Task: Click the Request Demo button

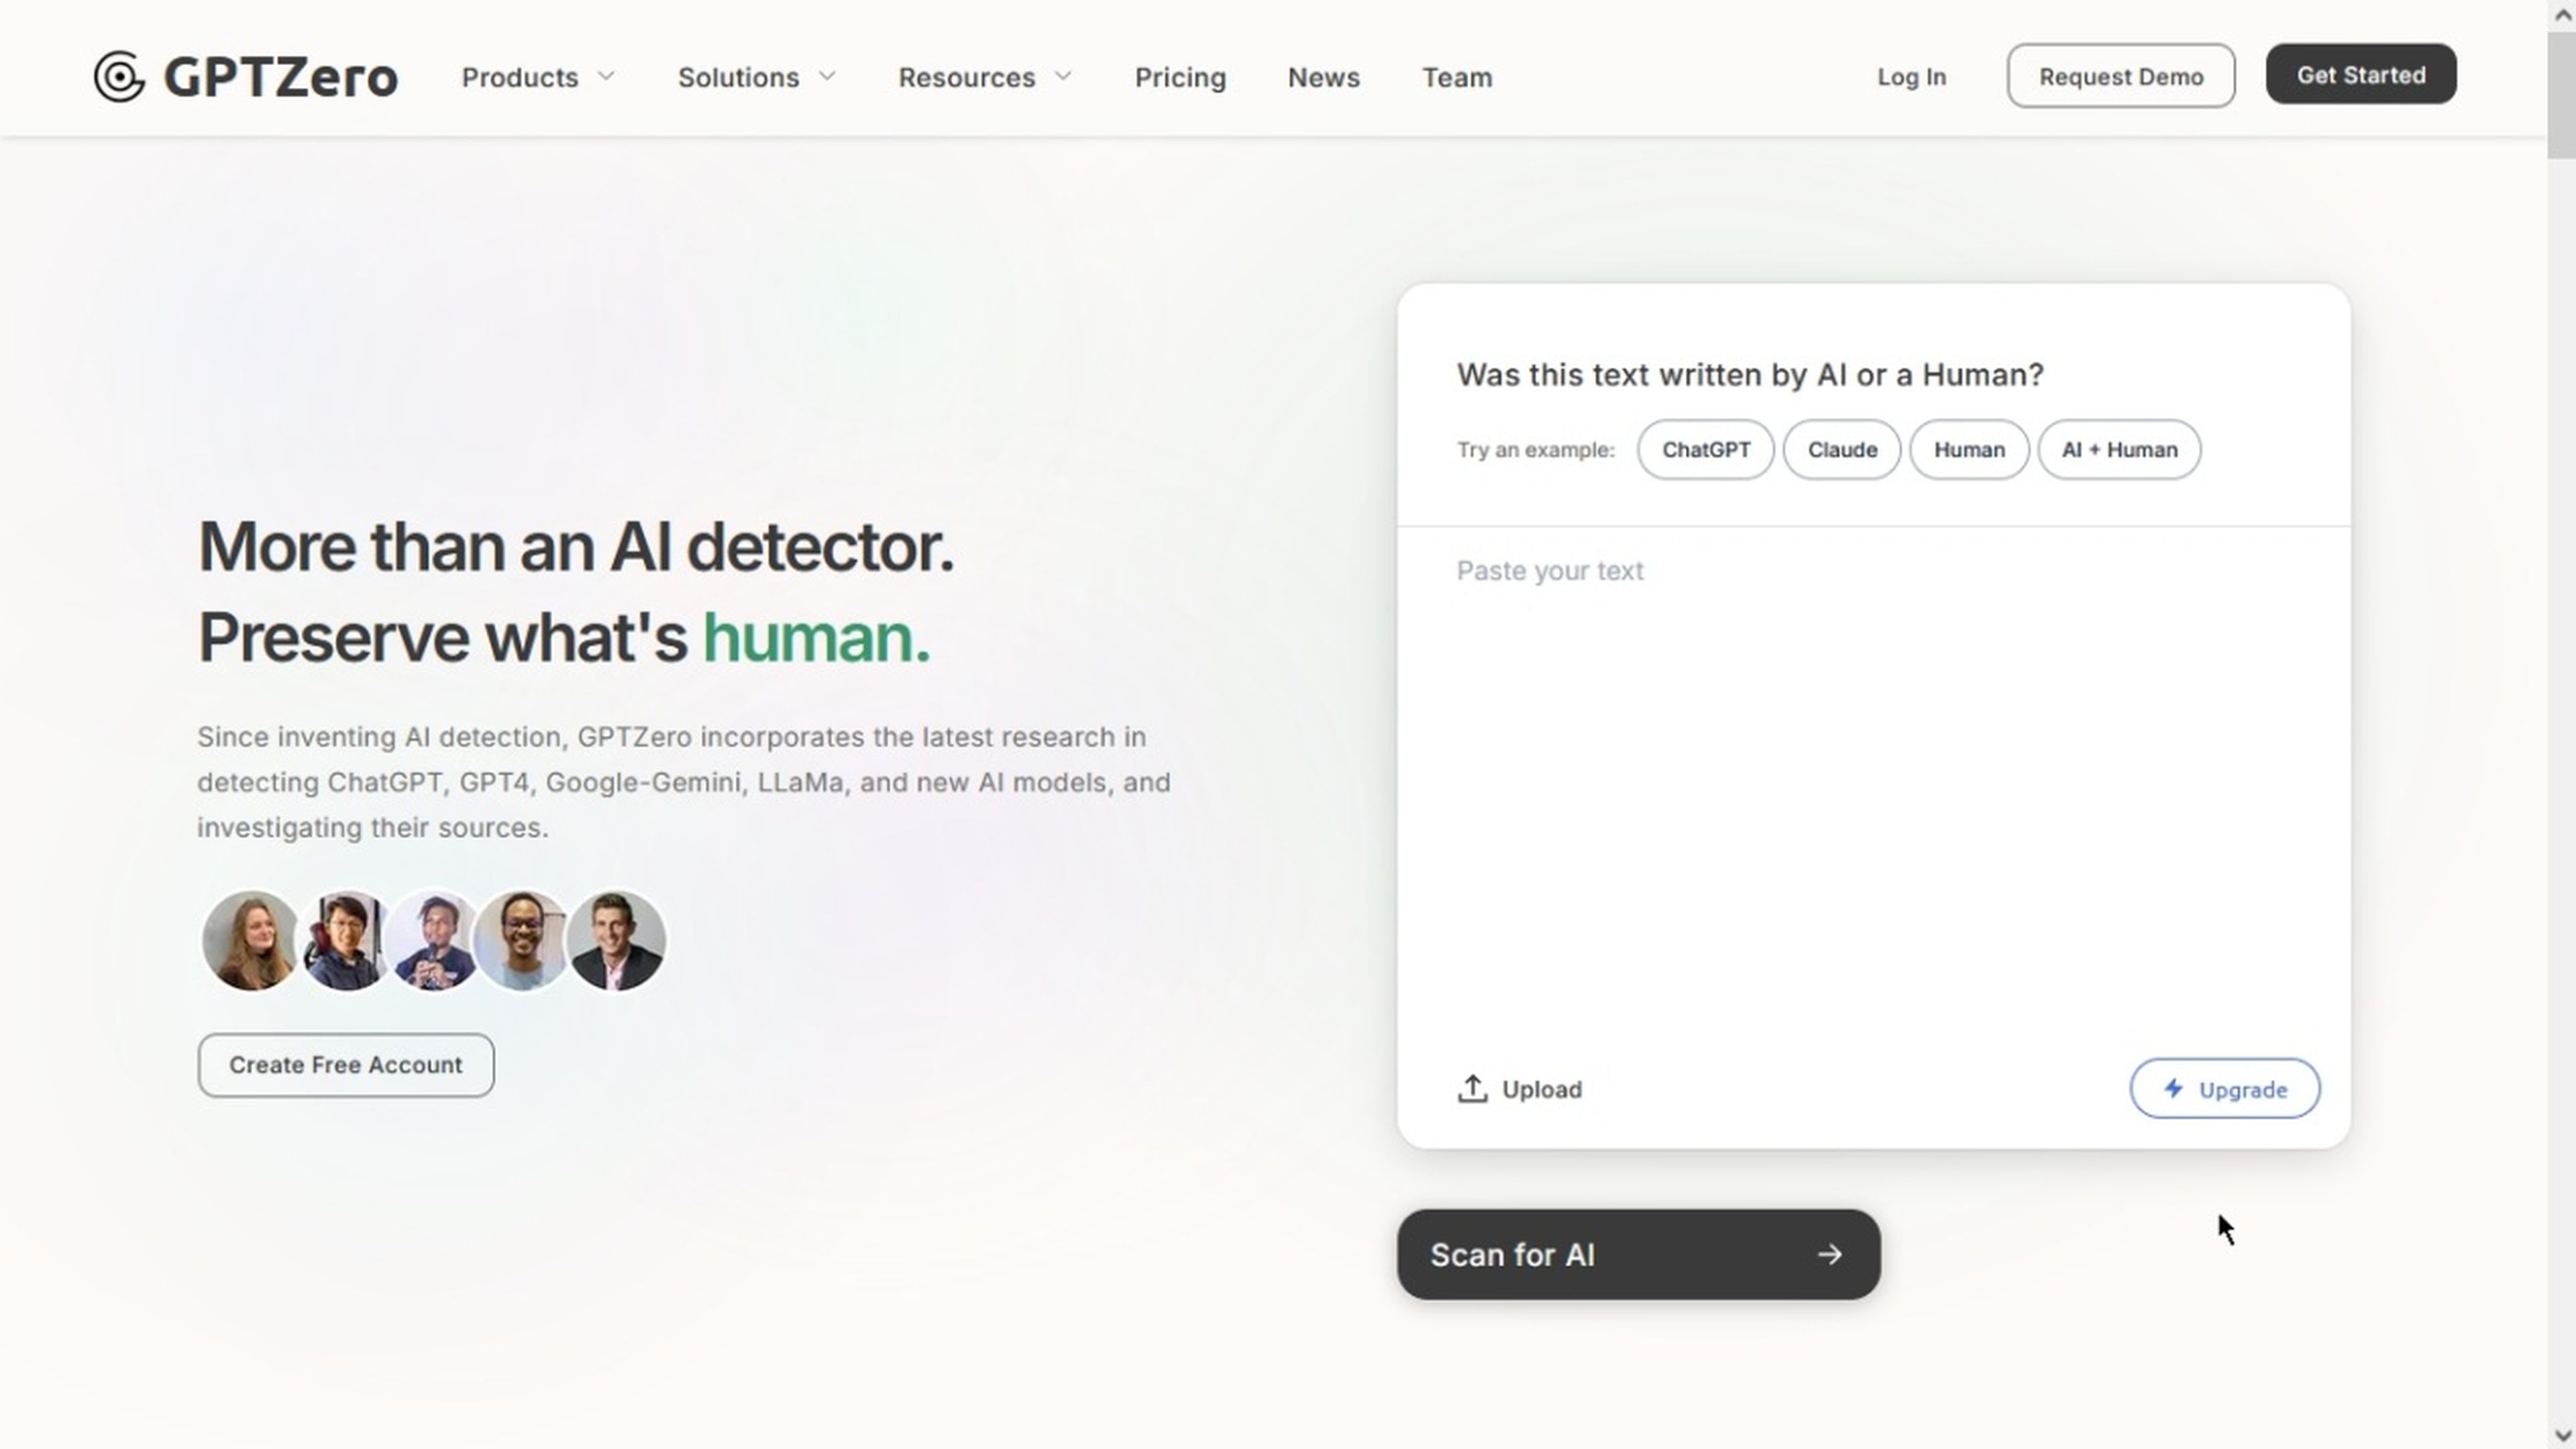Action: [2121, 76]
